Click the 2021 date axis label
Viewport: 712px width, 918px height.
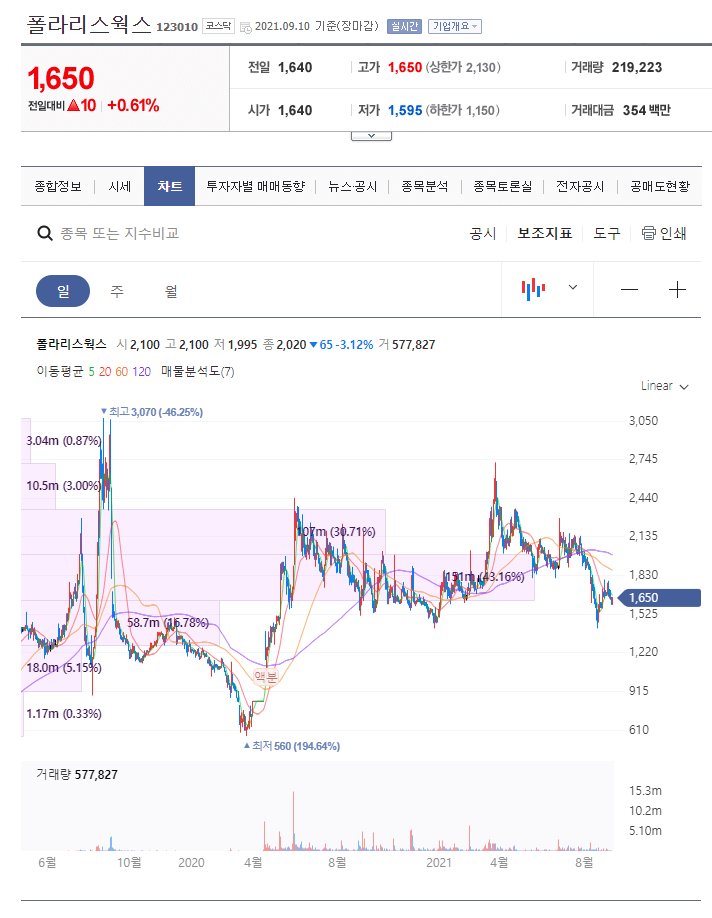(439, 862)
